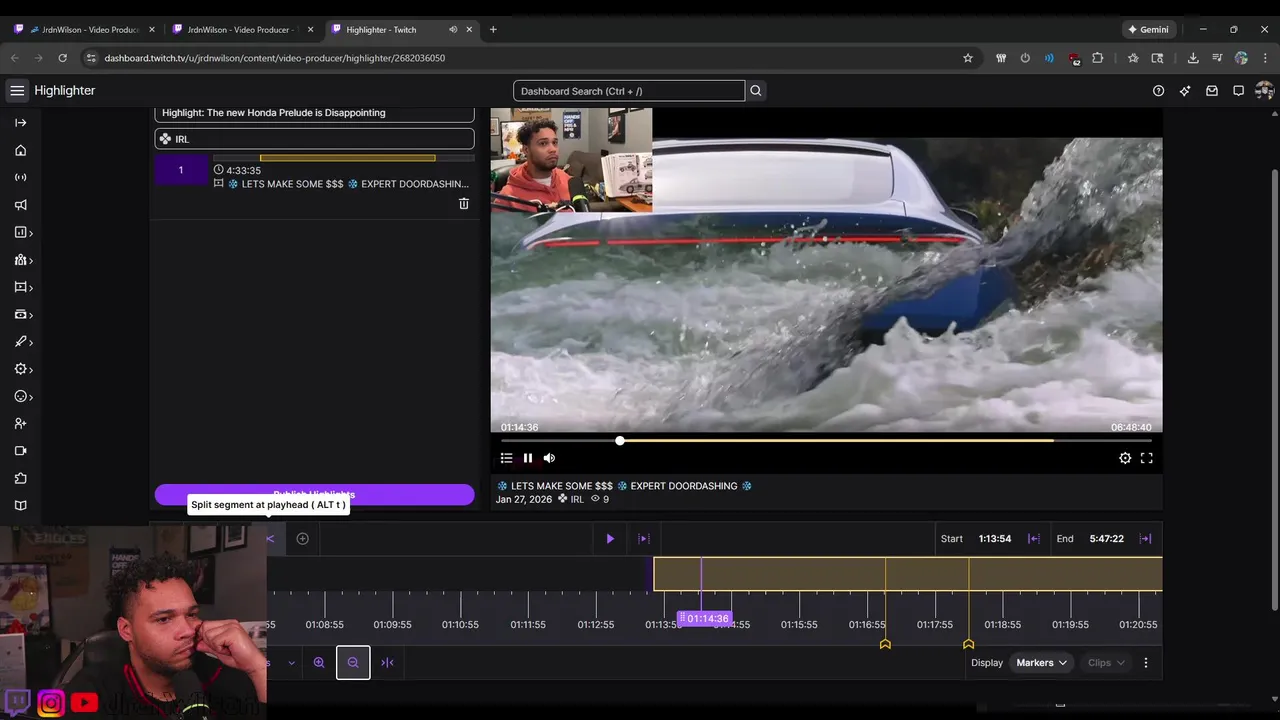
Task: Expand the Community sidebar section
Action: tap(22, 260)
